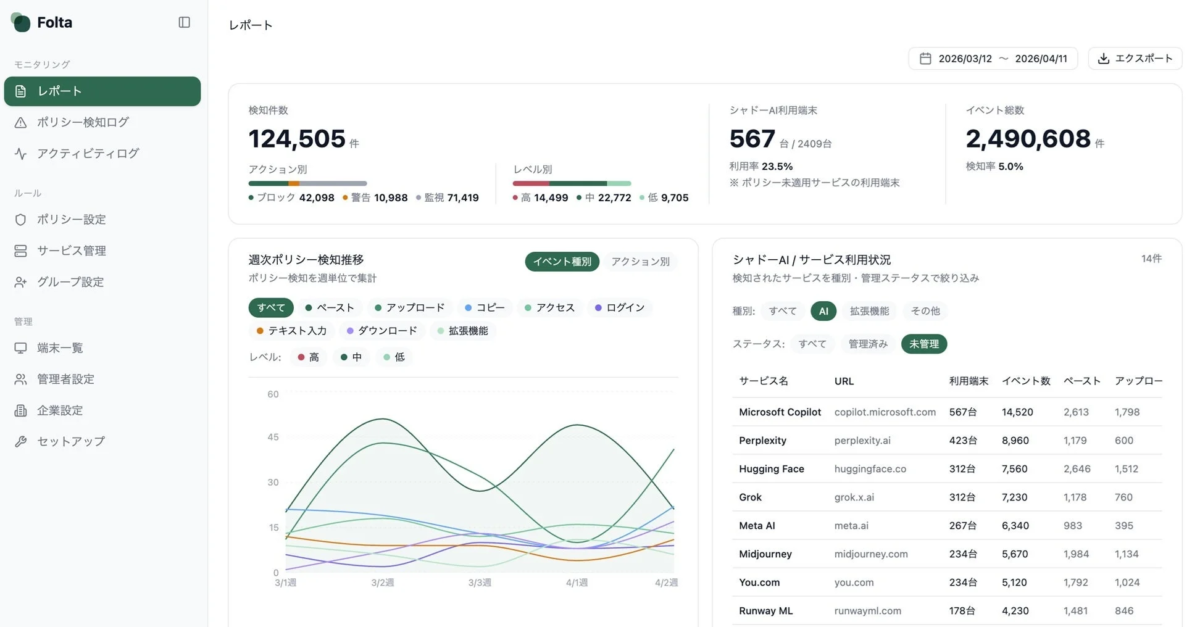Screen dimensions: 1200x627
Task: Click the You.com service name
Action: 760,582
